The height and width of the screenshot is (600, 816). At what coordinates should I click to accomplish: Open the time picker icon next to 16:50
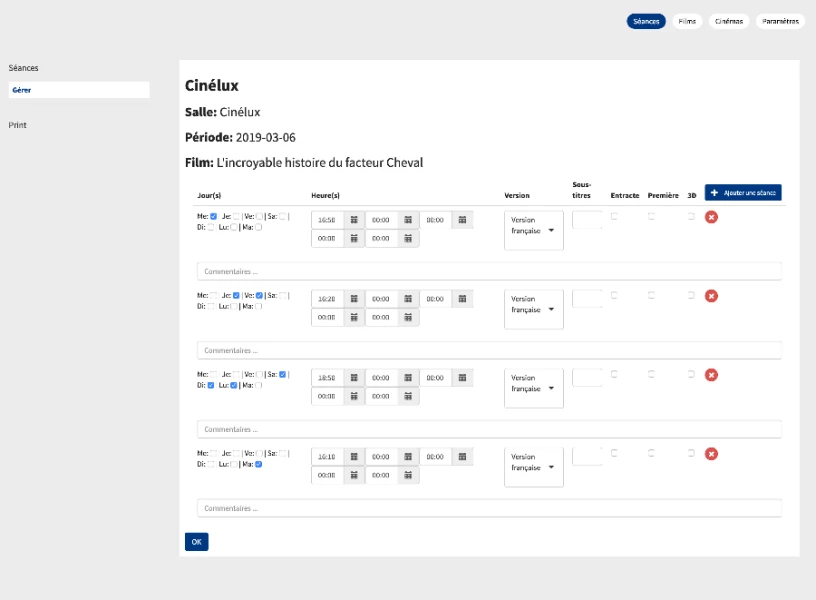coord(354,220)
